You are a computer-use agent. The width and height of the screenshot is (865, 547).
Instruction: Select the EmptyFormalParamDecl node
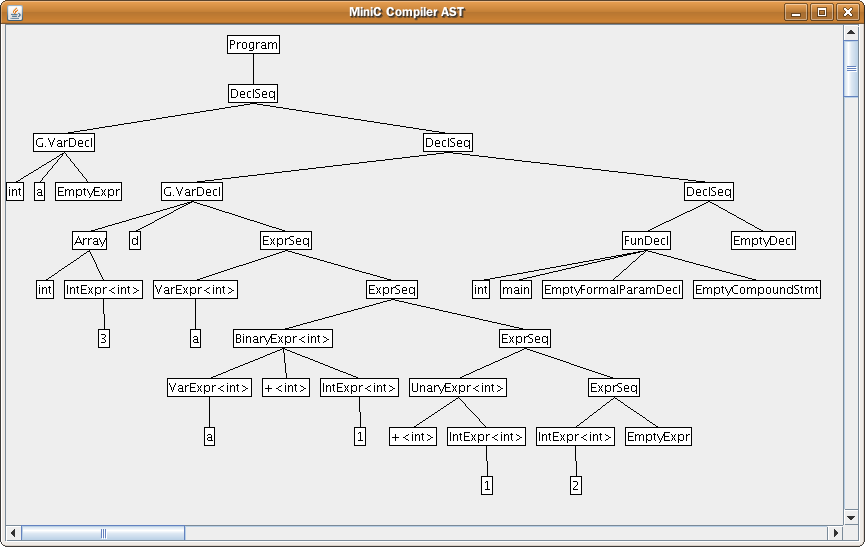612,290
